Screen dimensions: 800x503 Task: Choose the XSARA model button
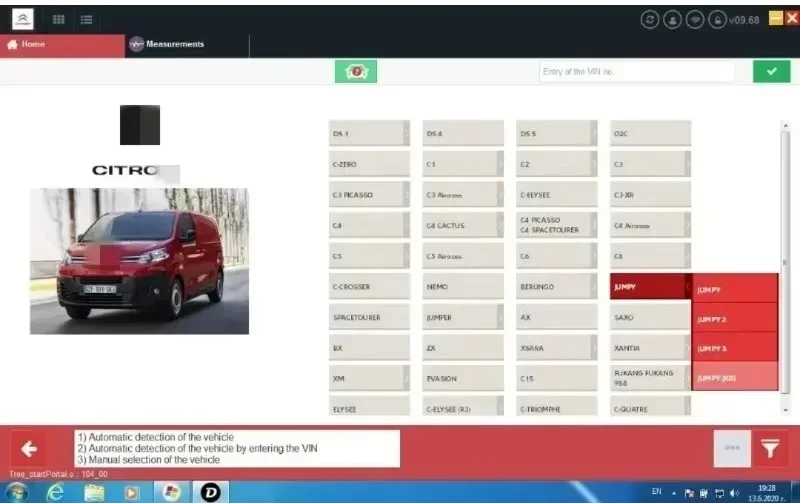(557, 348)
